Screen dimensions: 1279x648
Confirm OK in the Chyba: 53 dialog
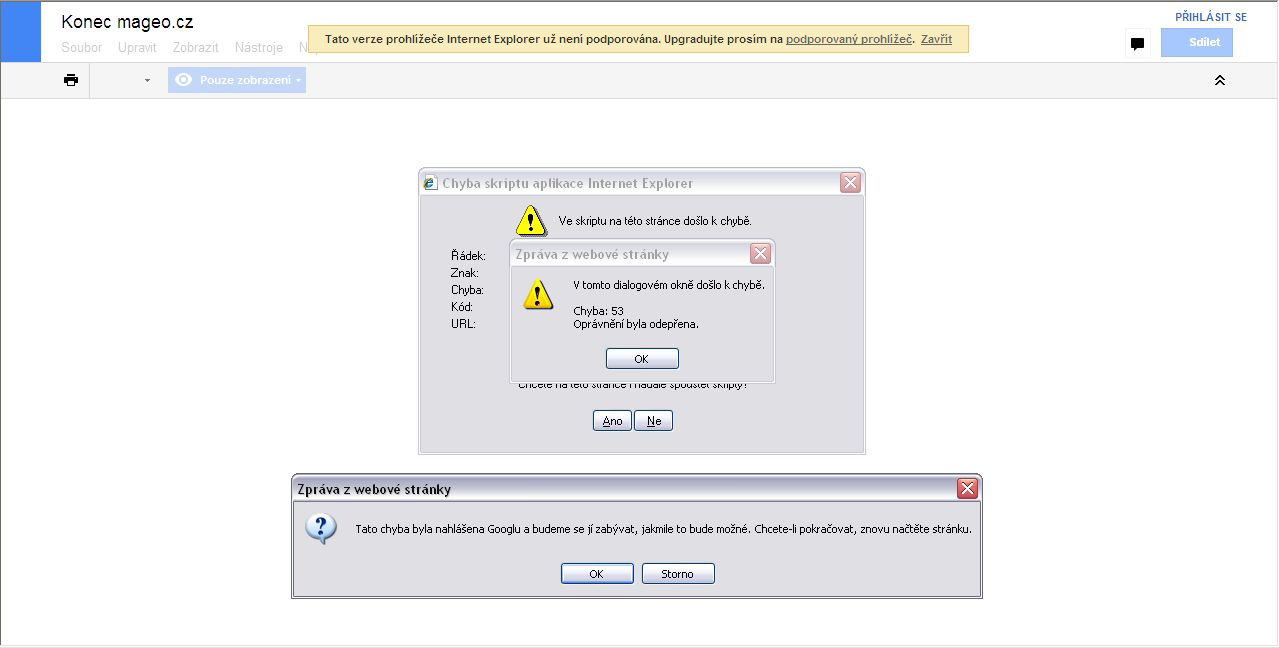(642, 358)
